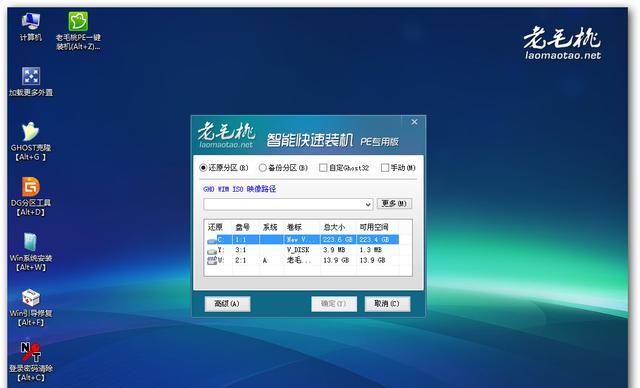Click the 1.3 MB free space cell
The width and height of the screenshot is (640, 388).
(371, 250)
